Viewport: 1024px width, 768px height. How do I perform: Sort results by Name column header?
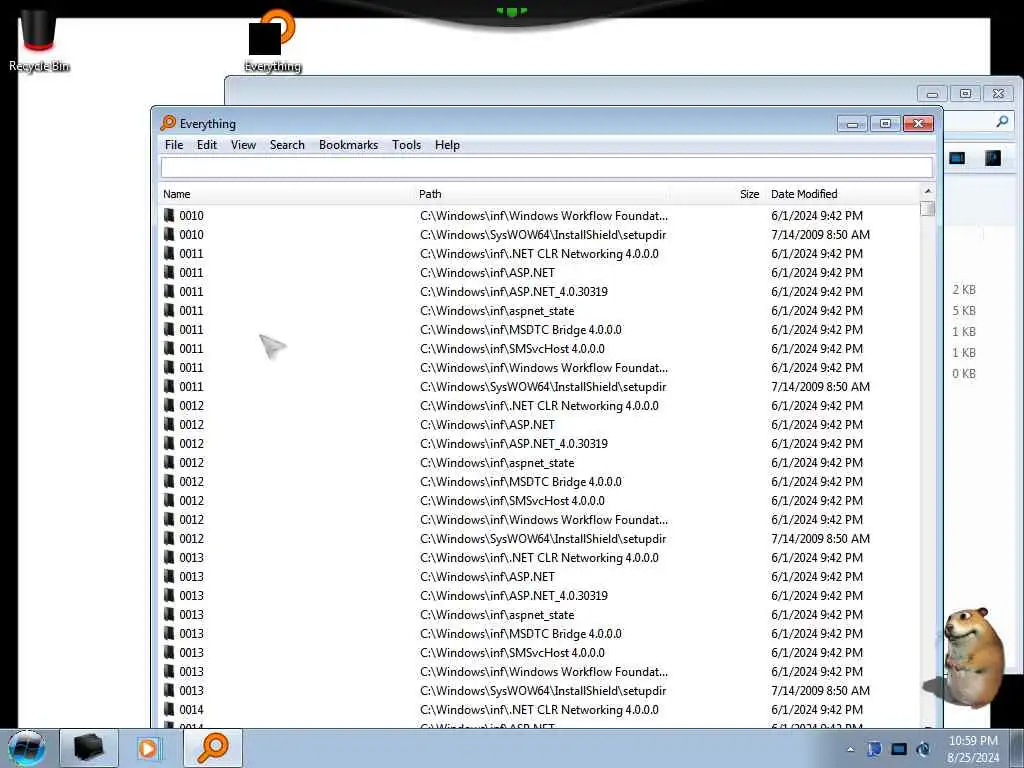pyautogui.click(x=287, y=194)
